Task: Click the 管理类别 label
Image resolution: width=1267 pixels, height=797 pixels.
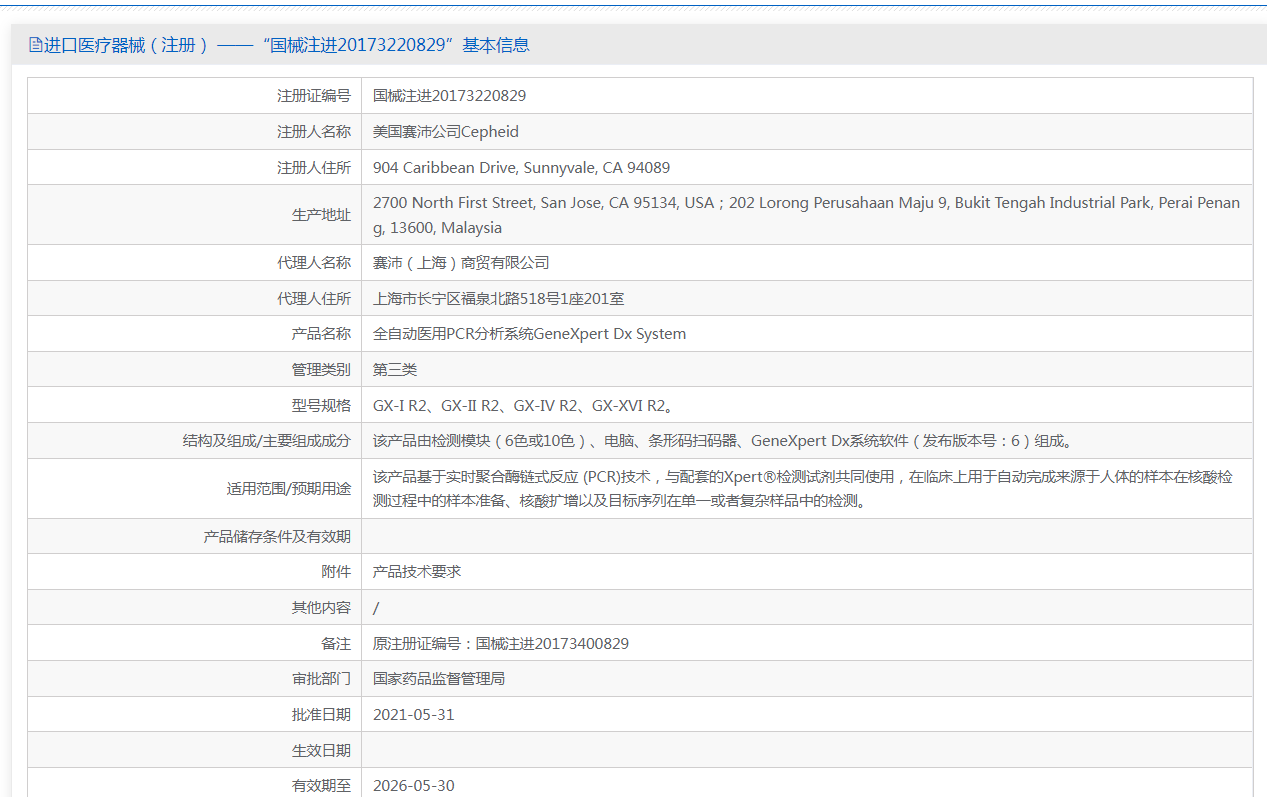Action: [x=321, y=370]
